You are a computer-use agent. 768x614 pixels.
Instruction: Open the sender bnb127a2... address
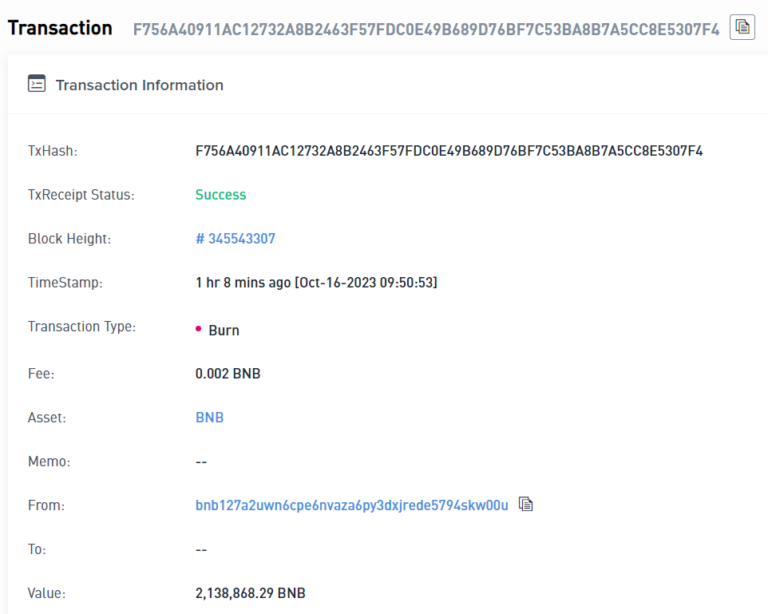click(x=351, y=505)
